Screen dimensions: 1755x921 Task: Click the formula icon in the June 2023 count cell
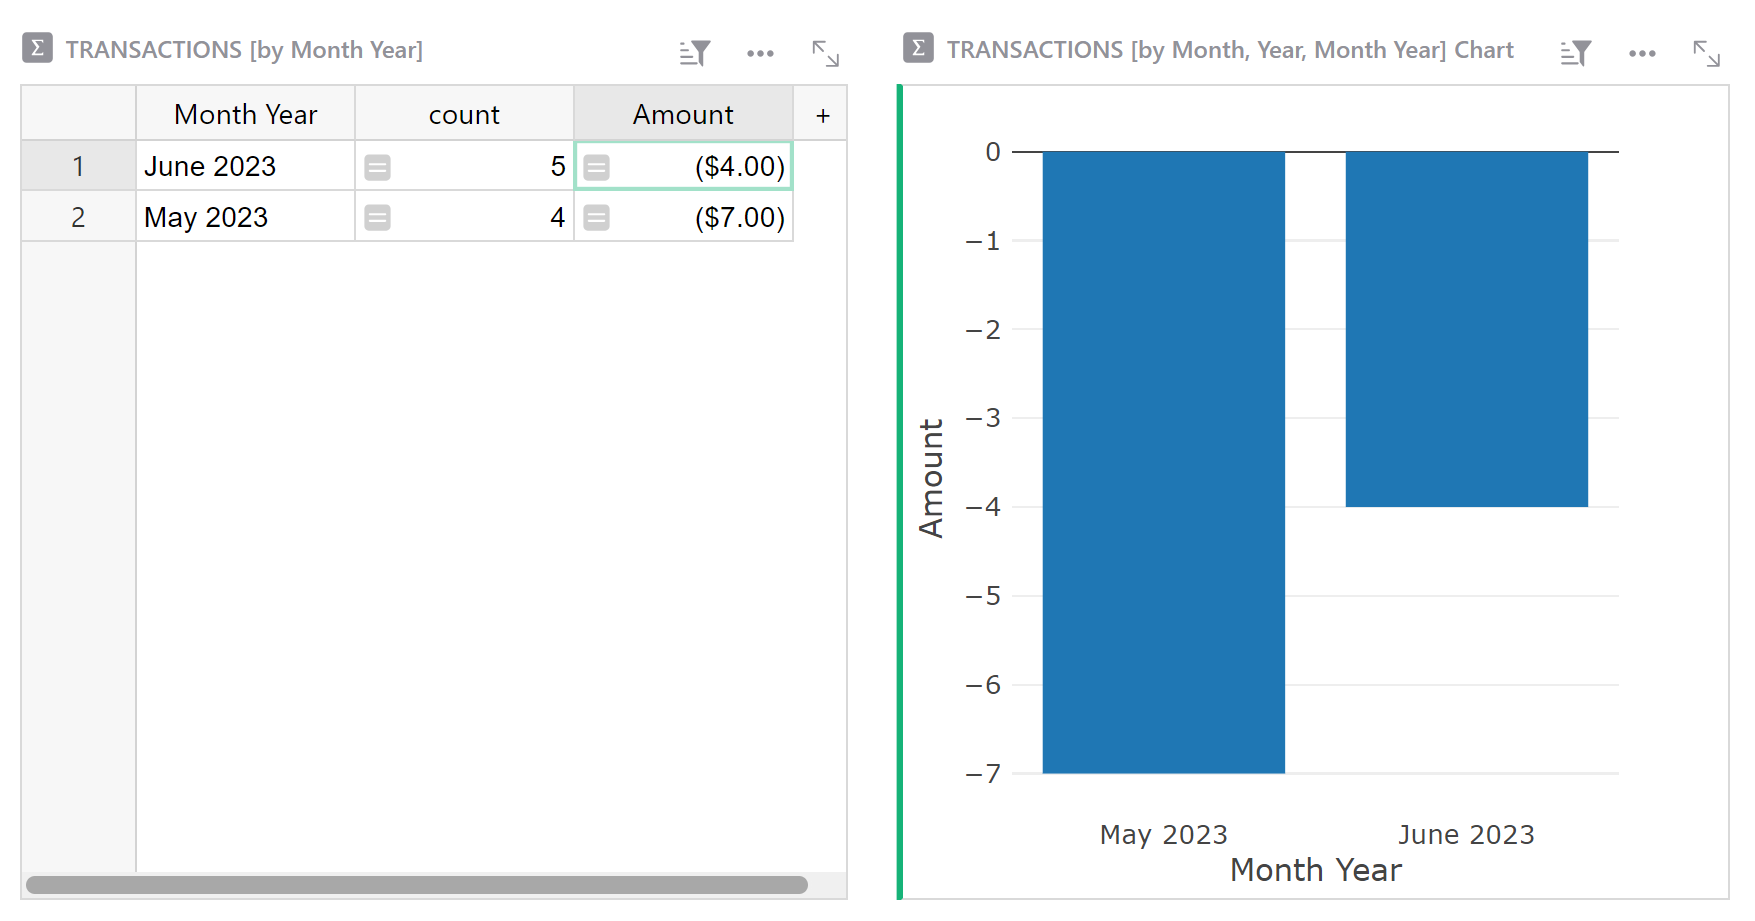click(x=377, y=167)
